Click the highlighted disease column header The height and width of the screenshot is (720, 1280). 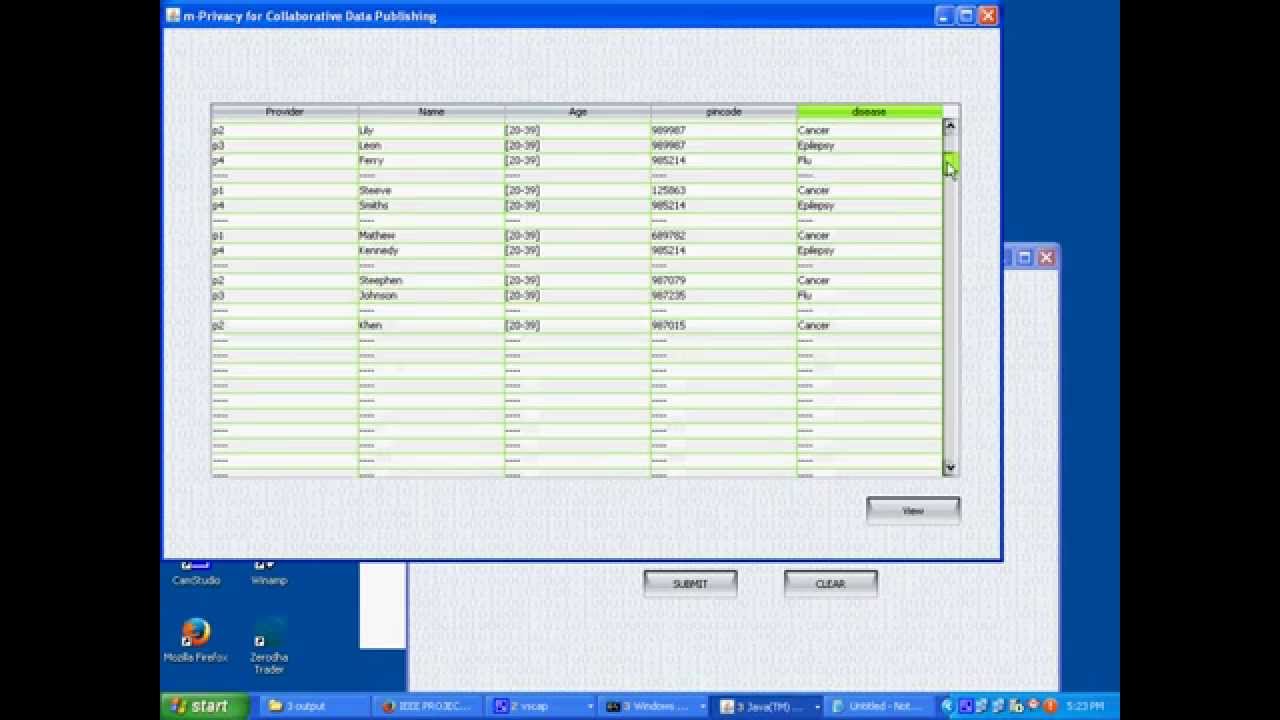click(869, 112)
